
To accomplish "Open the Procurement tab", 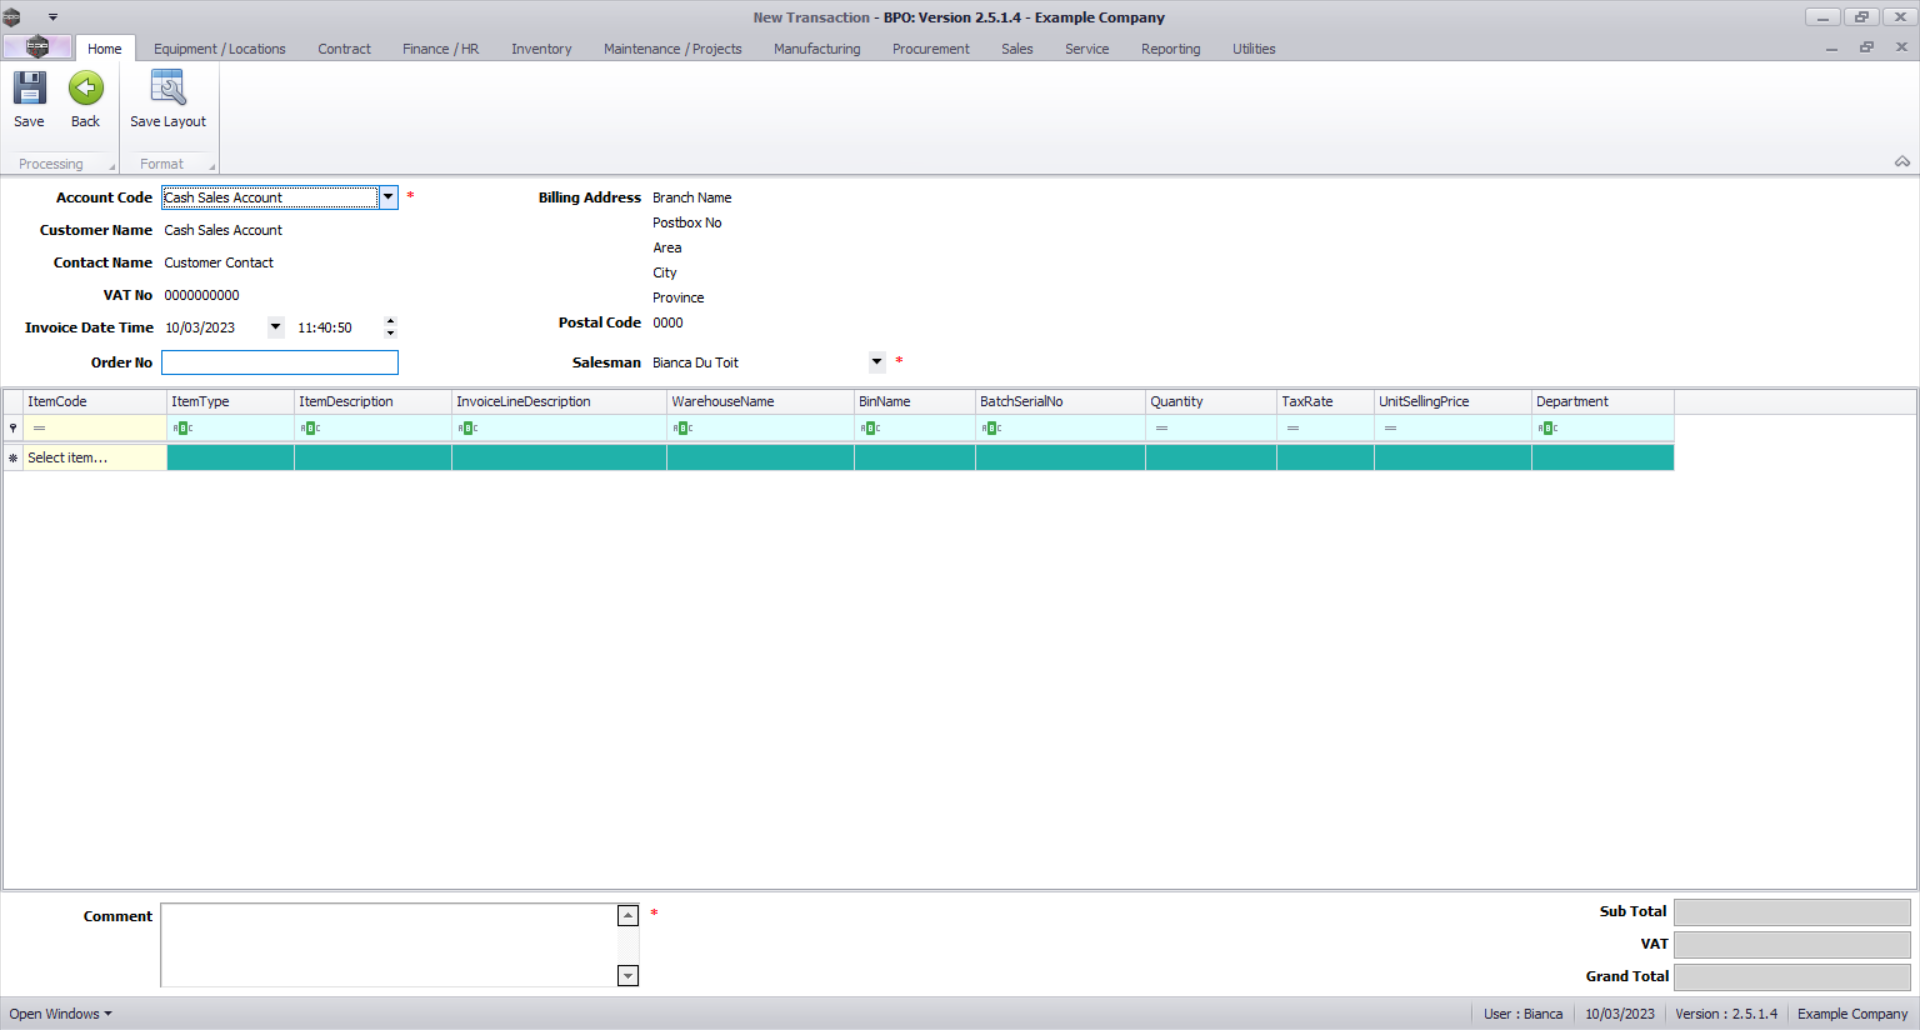I will click(931, 48).
